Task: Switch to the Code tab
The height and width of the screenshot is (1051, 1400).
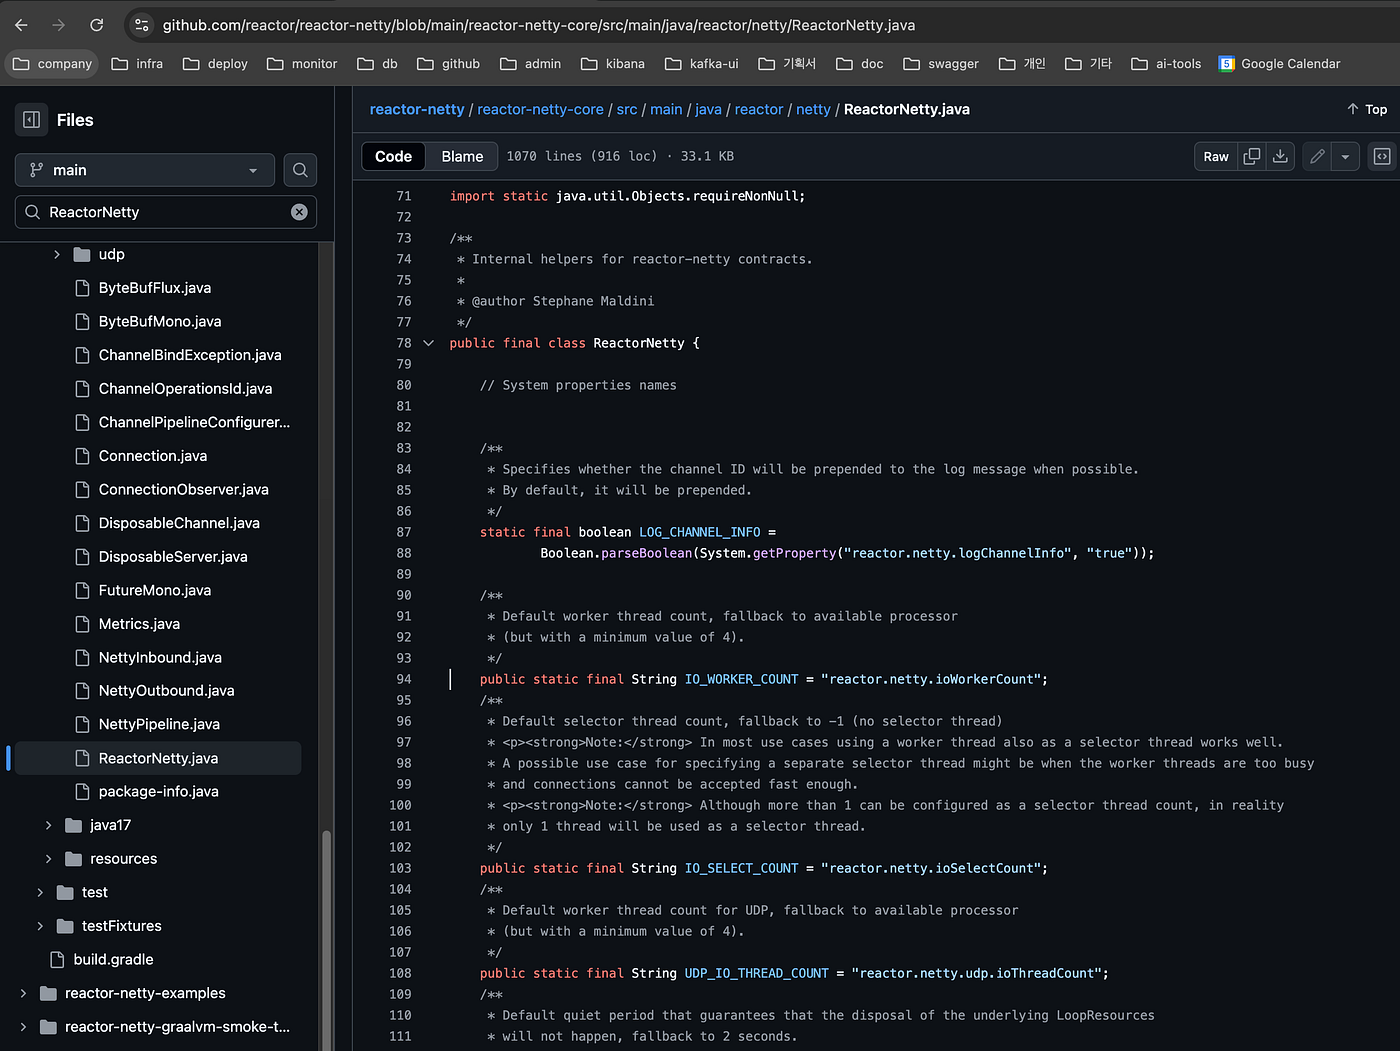Action: (x=393, y=156)
